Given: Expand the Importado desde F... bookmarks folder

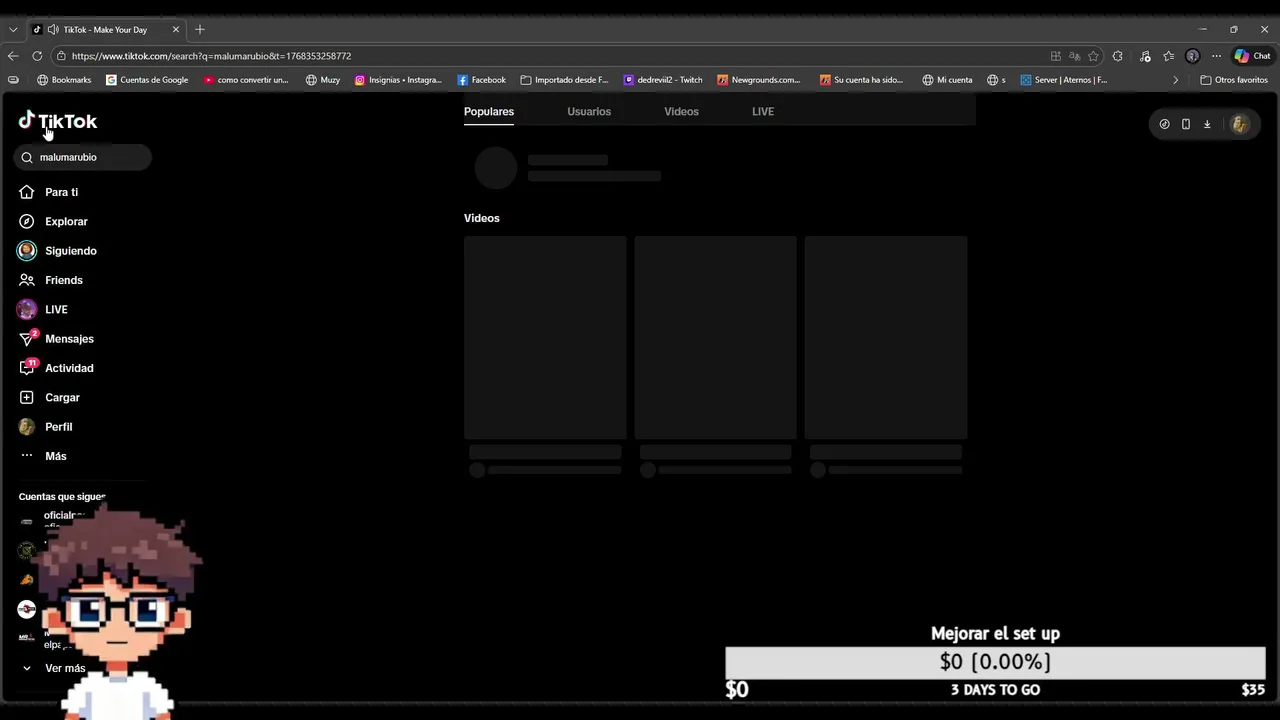Looking at the screenshot, I should (x=565, y=80).
